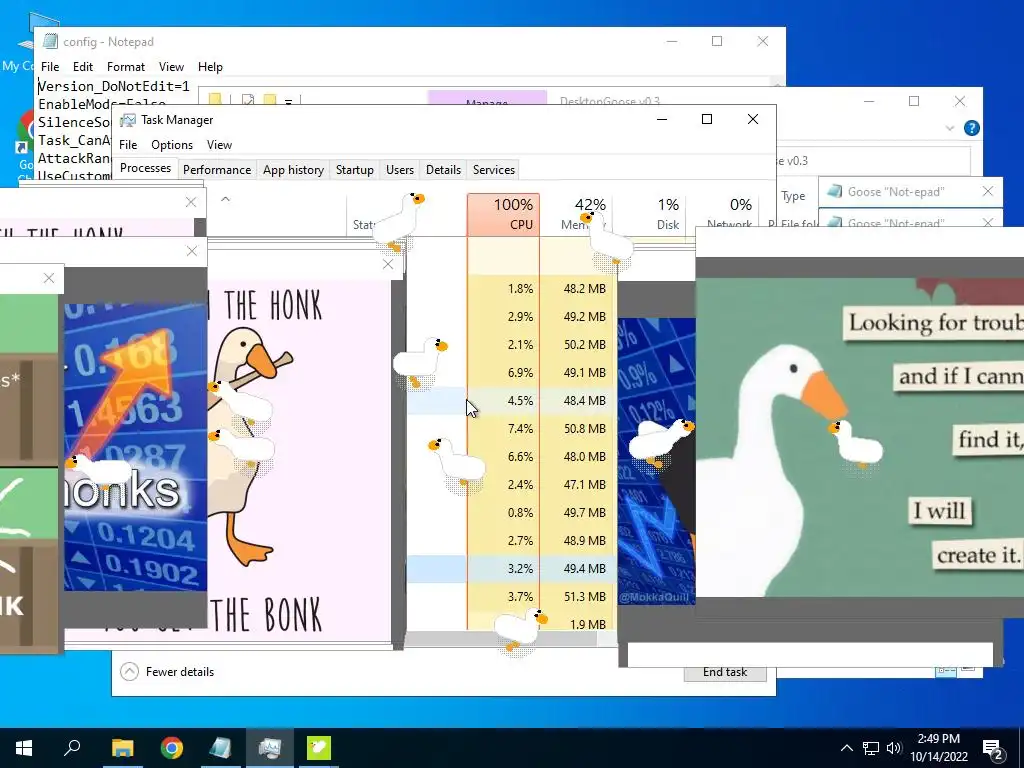Screen dimensions: 1024x768
Task: Click the End task button
Action: [725, 673]
